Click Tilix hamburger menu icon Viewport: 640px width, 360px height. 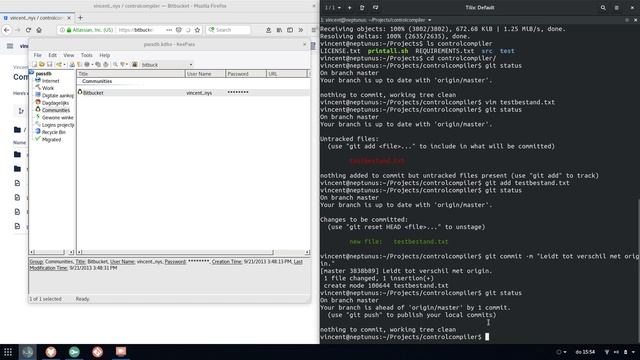[616, 7]
